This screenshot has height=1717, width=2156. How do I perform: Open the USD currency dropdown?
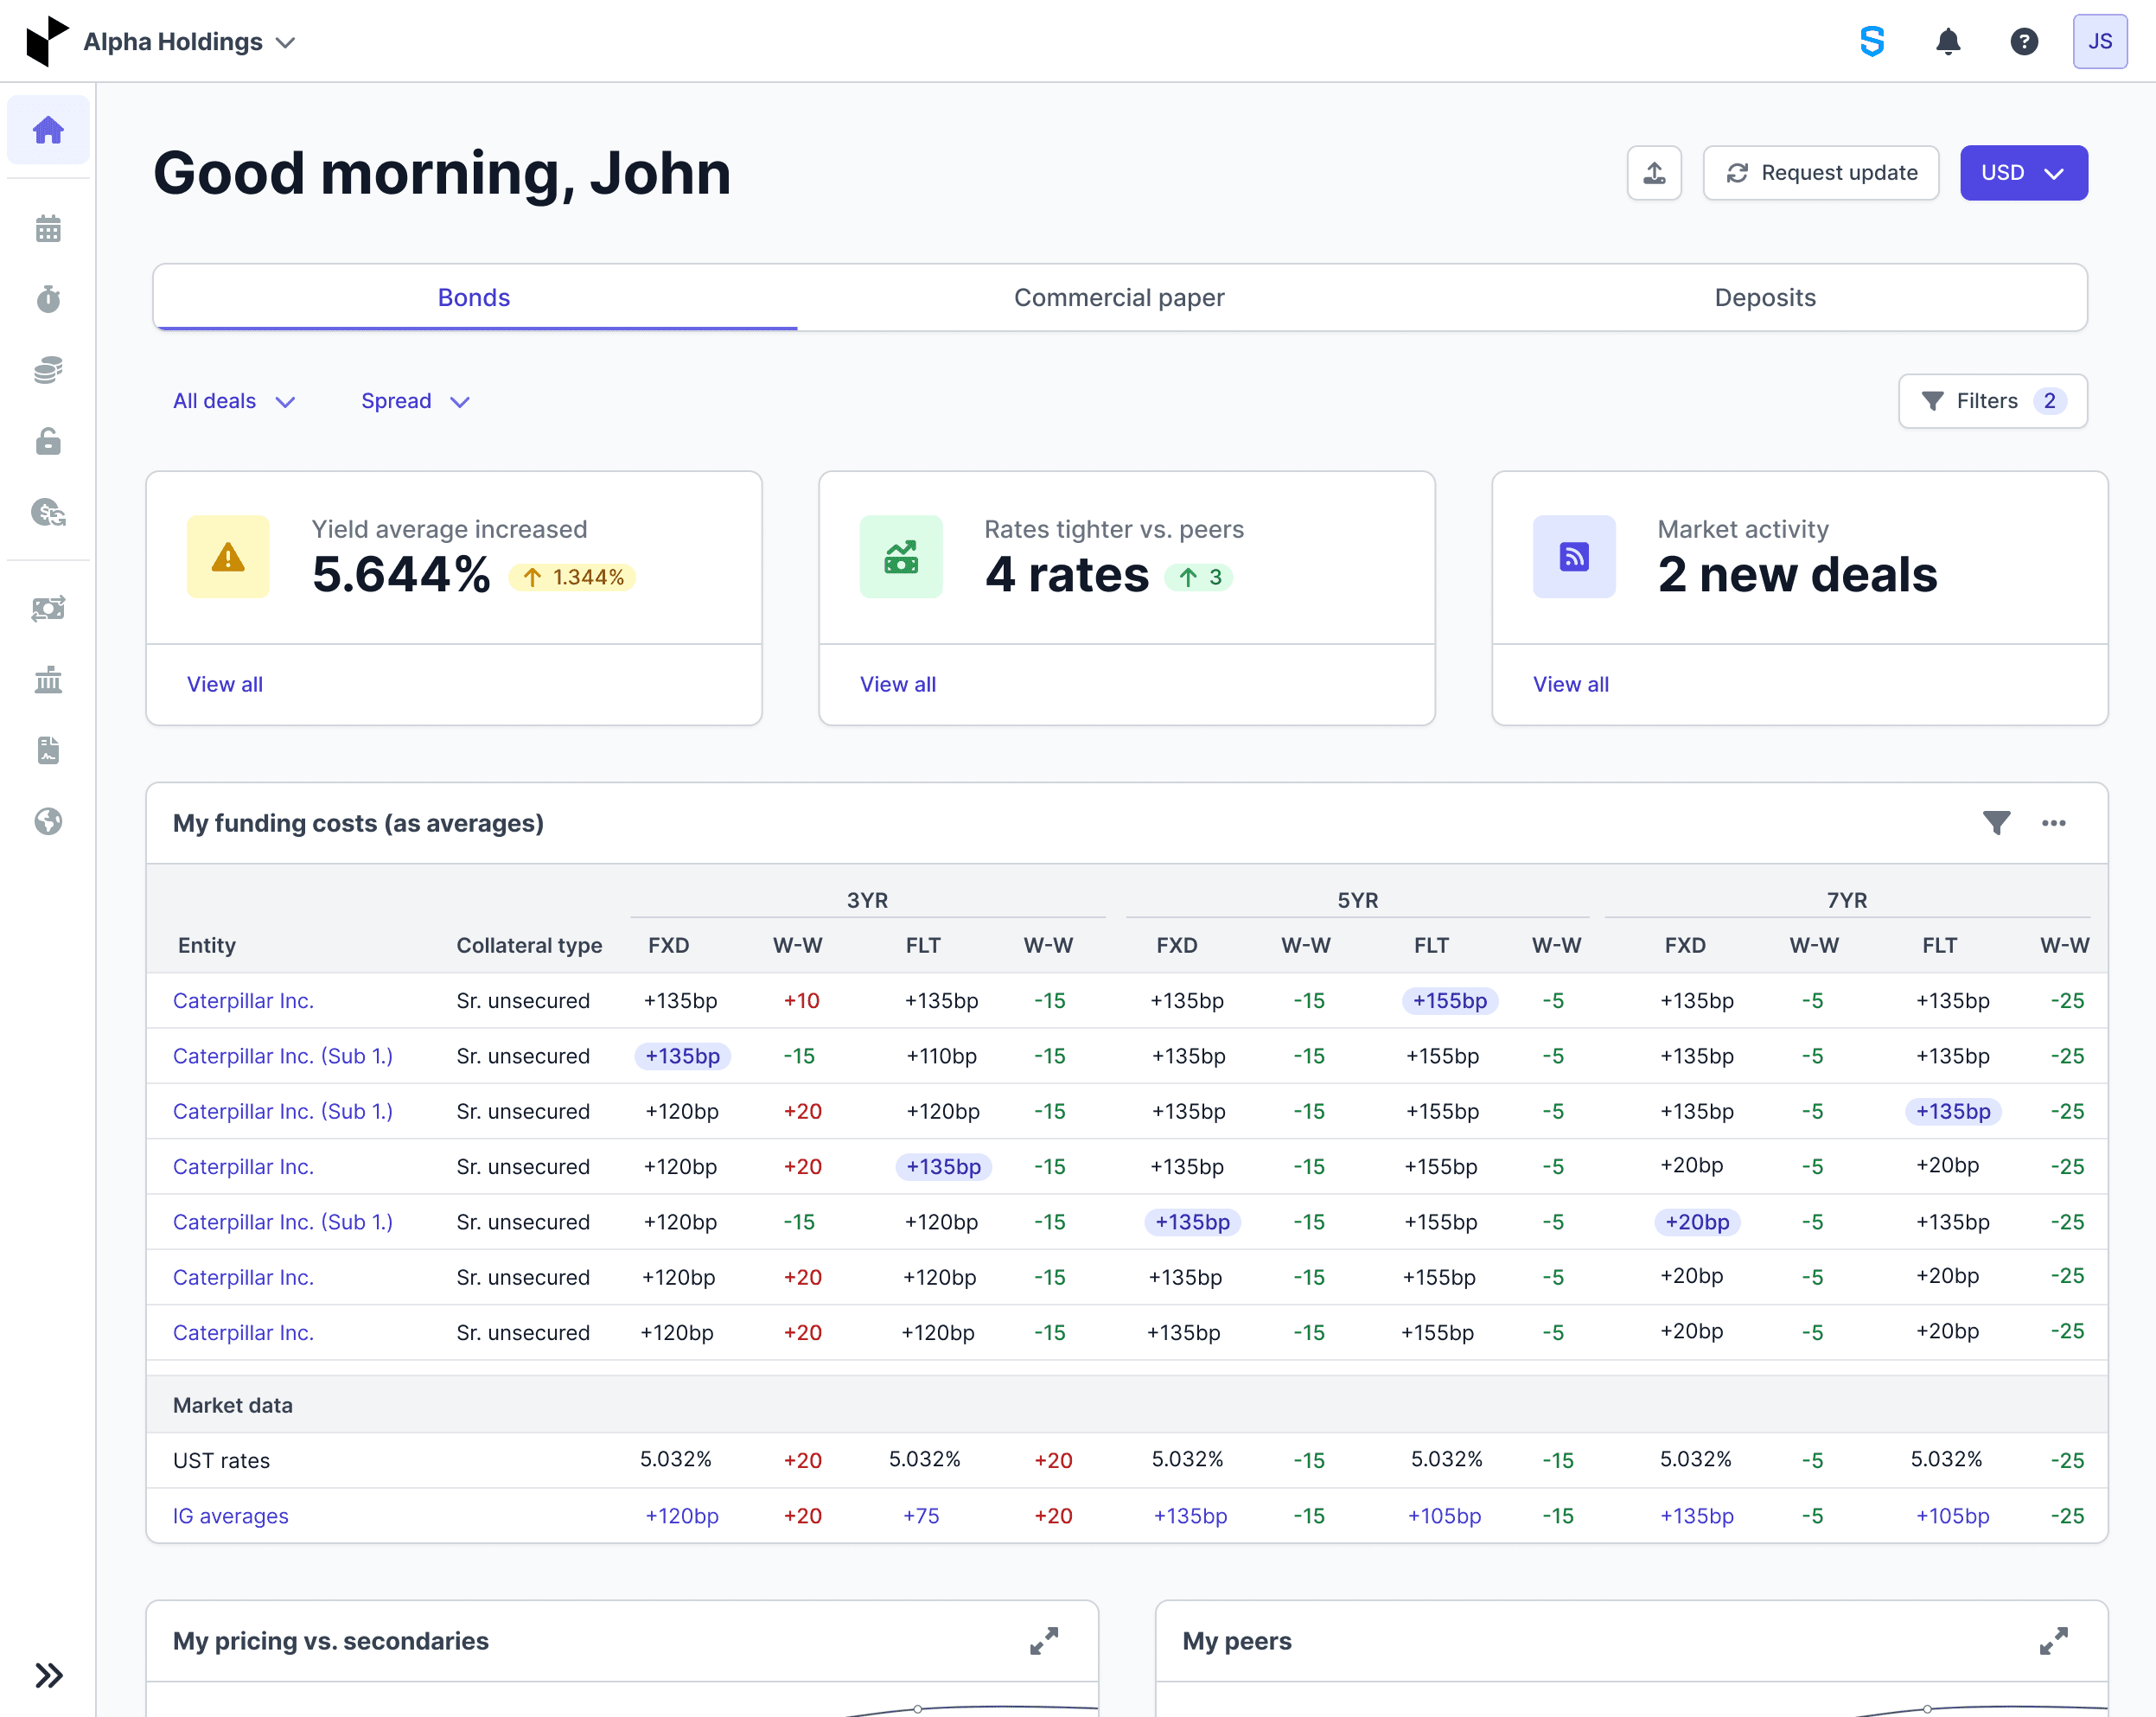pos(2023,173)
